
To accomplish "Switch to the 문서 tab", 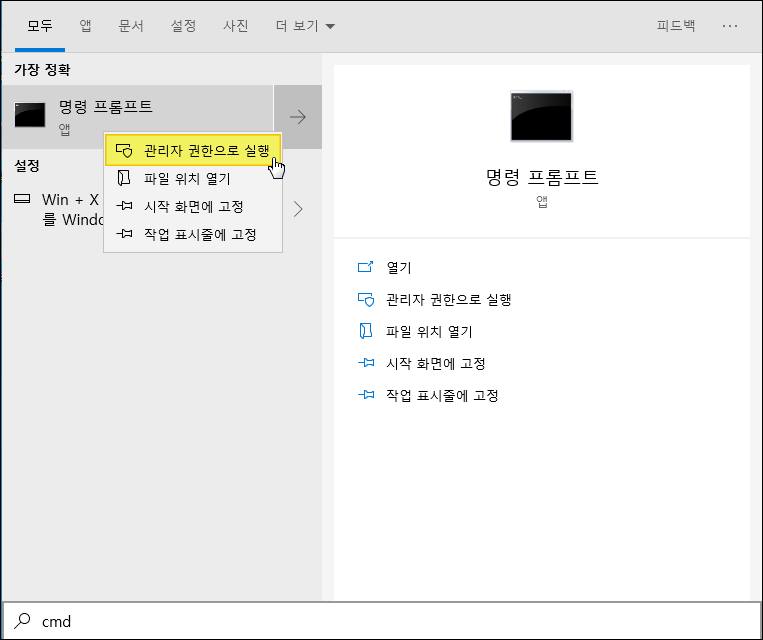I will [131, 25].
